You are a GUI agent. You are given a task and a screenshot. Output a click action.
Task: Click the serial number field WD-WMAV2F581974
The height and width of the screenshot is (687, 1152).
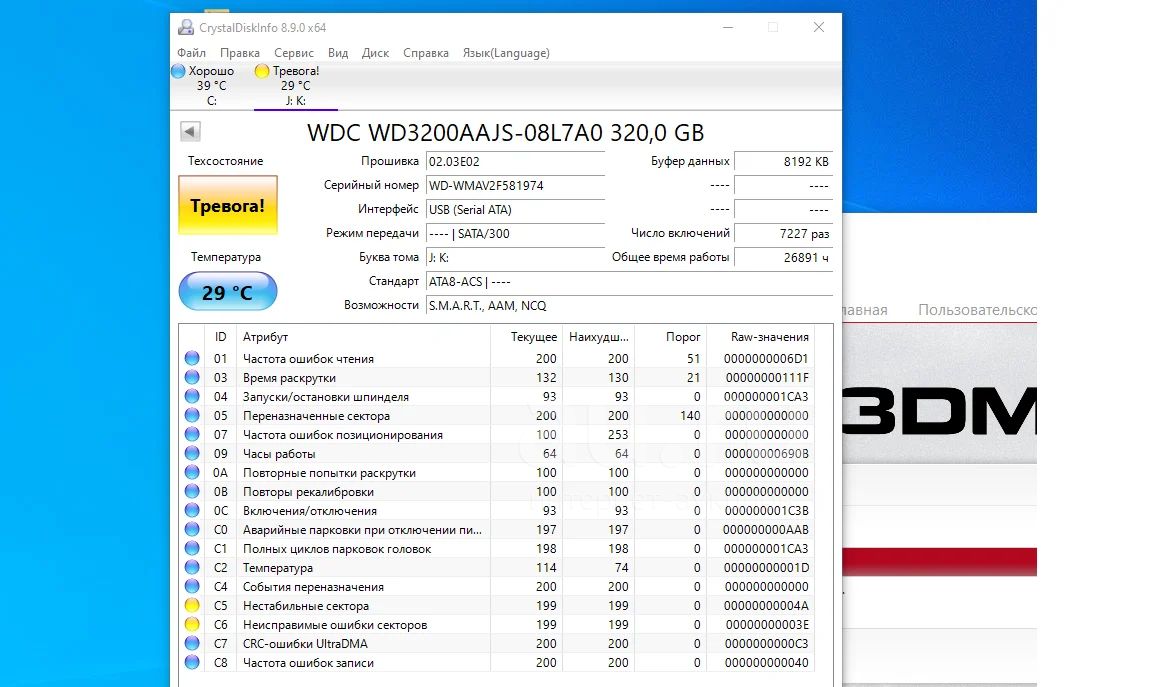click(x=515, y=186)
